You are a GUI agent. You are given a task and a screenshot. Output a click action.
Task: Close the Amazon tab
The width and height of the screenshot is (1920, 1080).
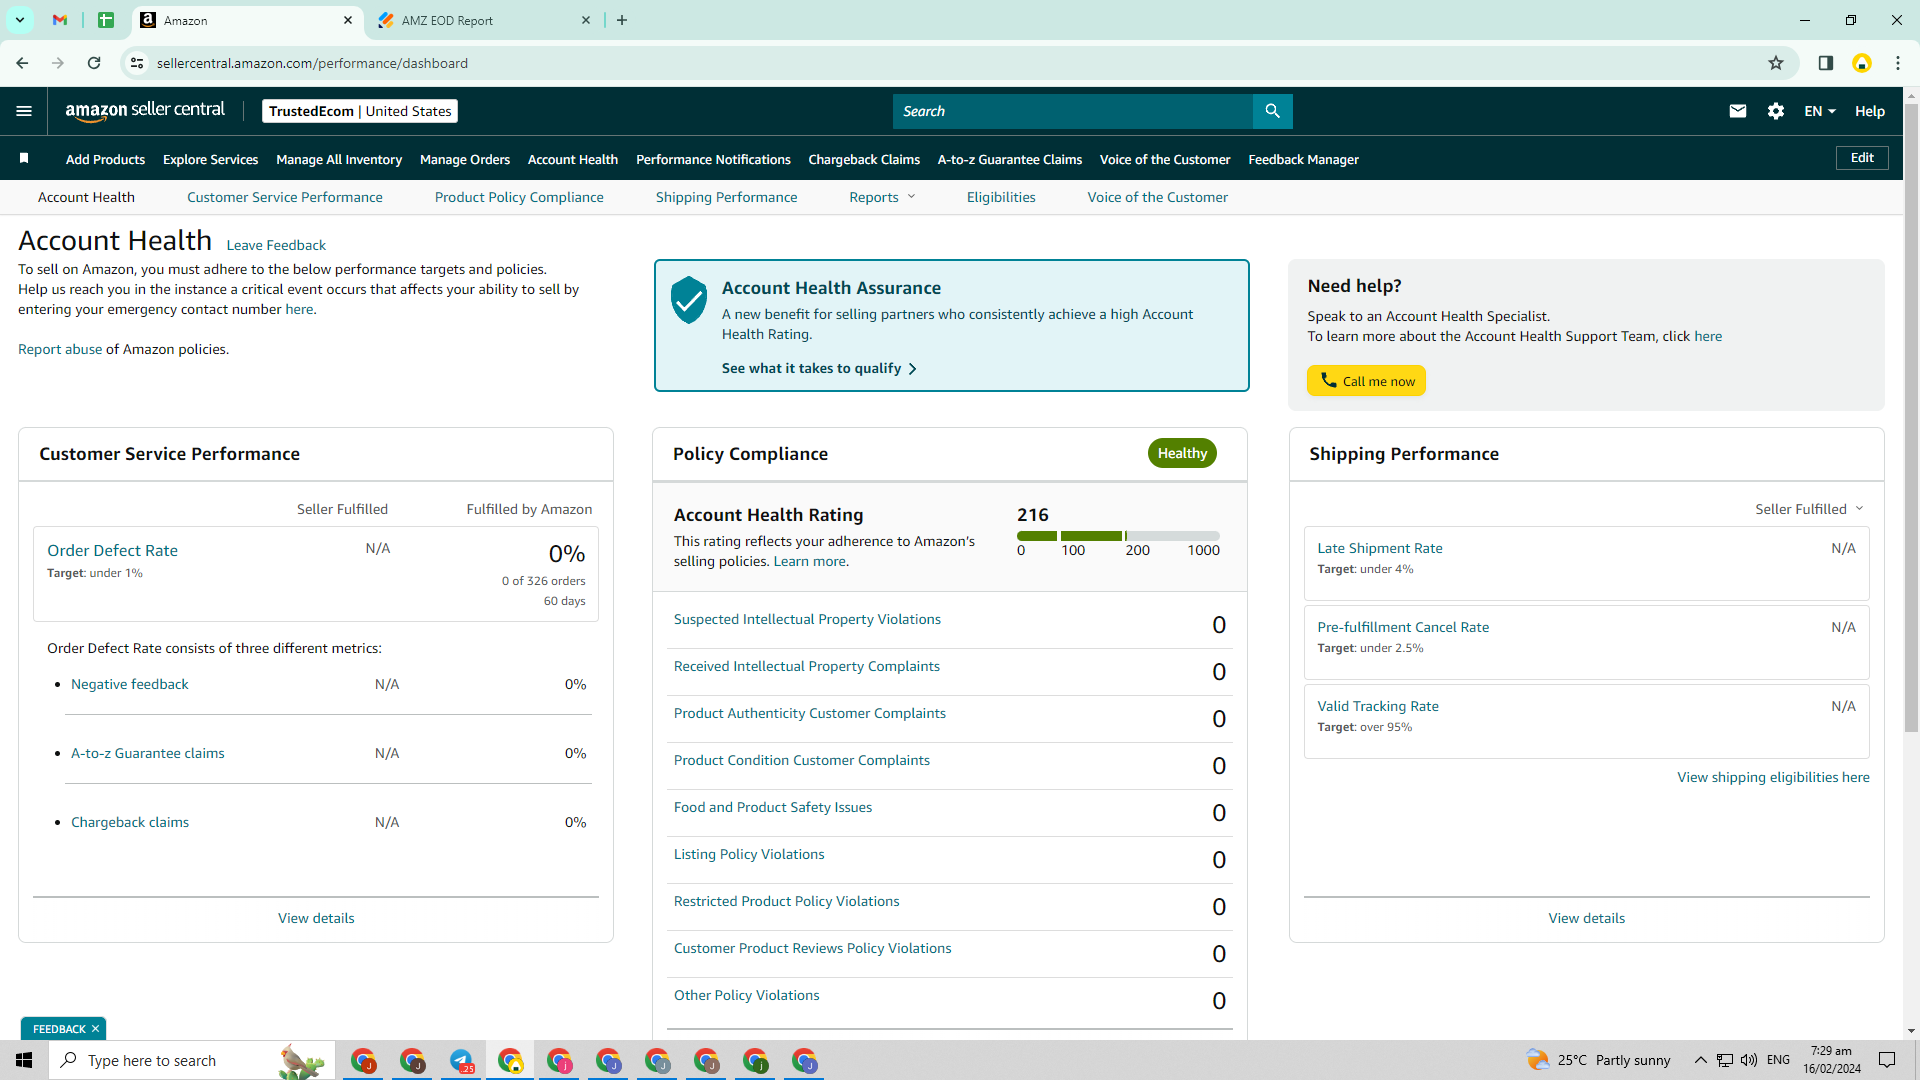[348, 20]
